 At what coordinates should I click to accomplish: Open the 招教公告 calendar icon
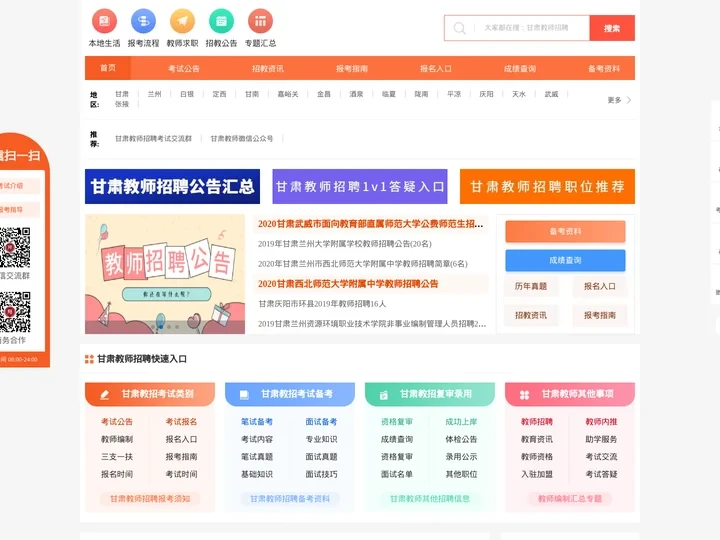(221, 21)
